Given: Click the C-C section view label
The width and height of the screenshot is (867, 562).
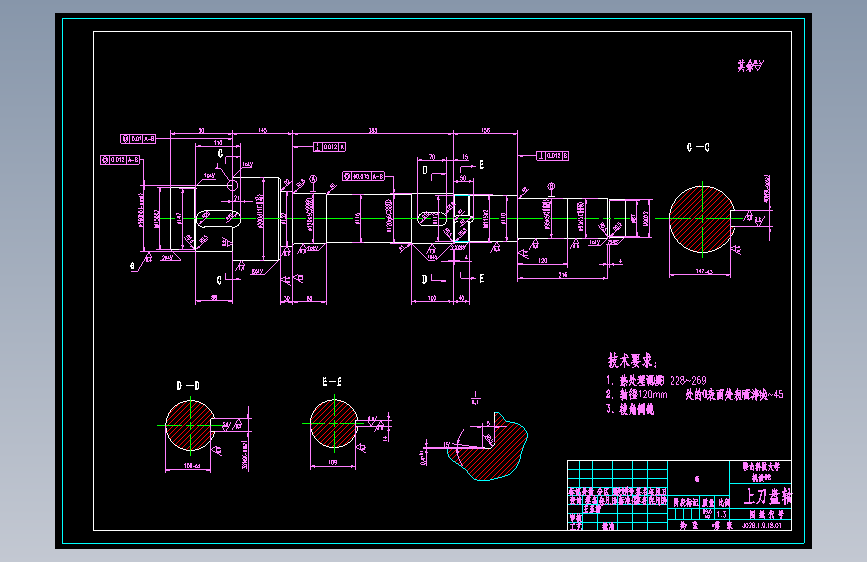Looking at the screenshot, I should 698,147.
